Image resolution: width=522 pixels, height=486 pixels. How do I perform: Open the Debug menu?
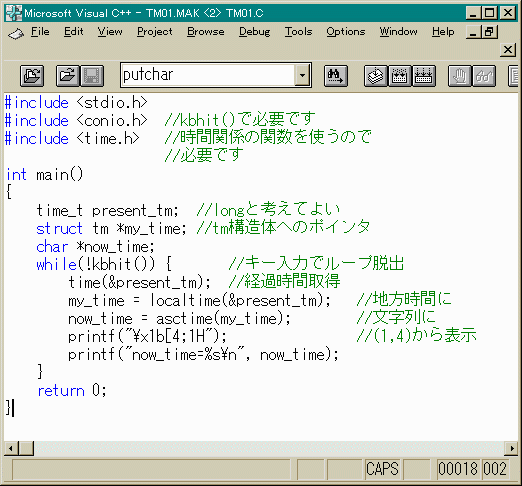pos(254,32)
